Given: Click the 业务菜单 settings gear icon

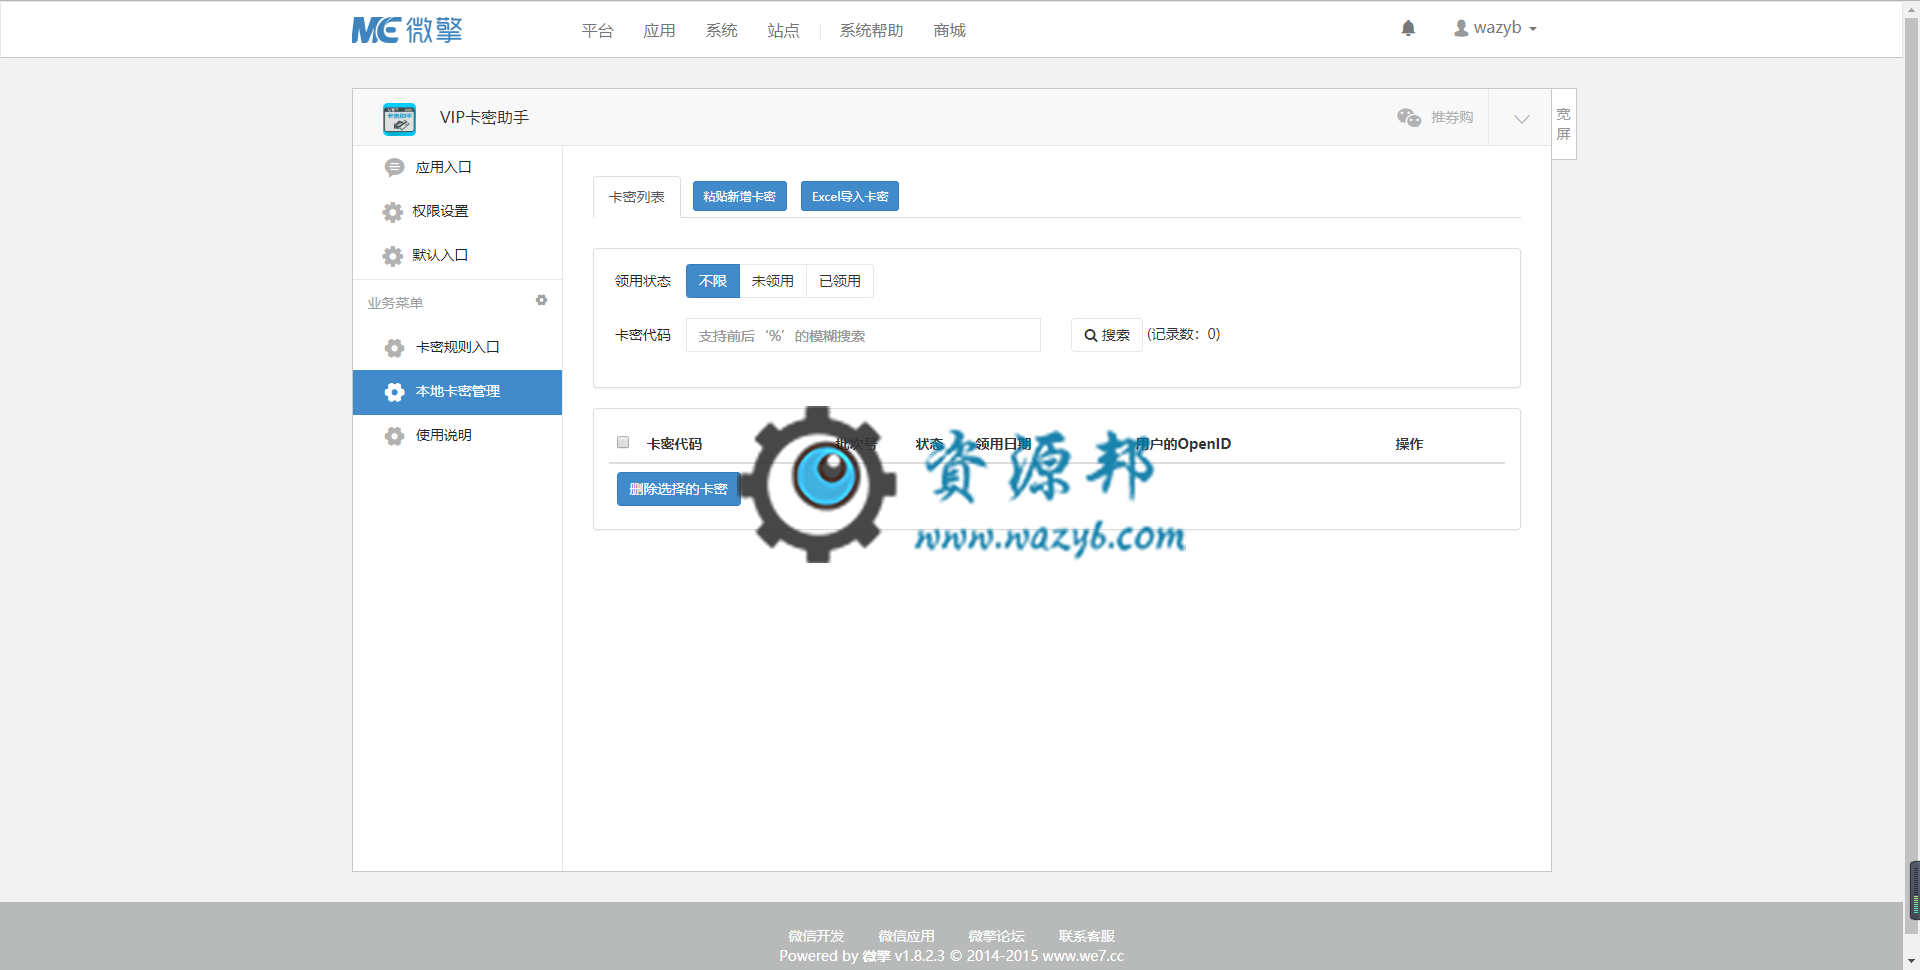Looking at the screenshot, I should [541, 300].
